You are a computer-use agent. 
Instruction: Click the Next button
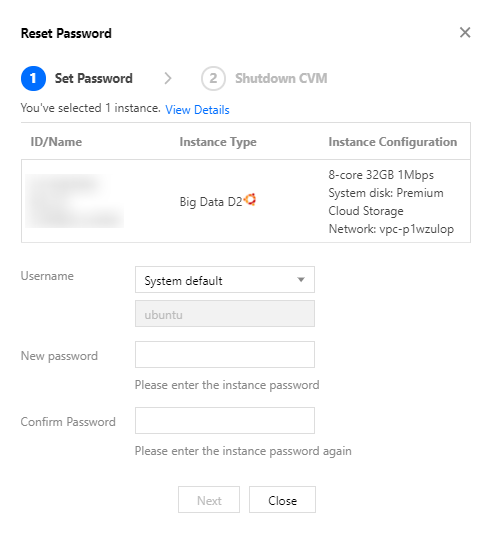(209, 500)
